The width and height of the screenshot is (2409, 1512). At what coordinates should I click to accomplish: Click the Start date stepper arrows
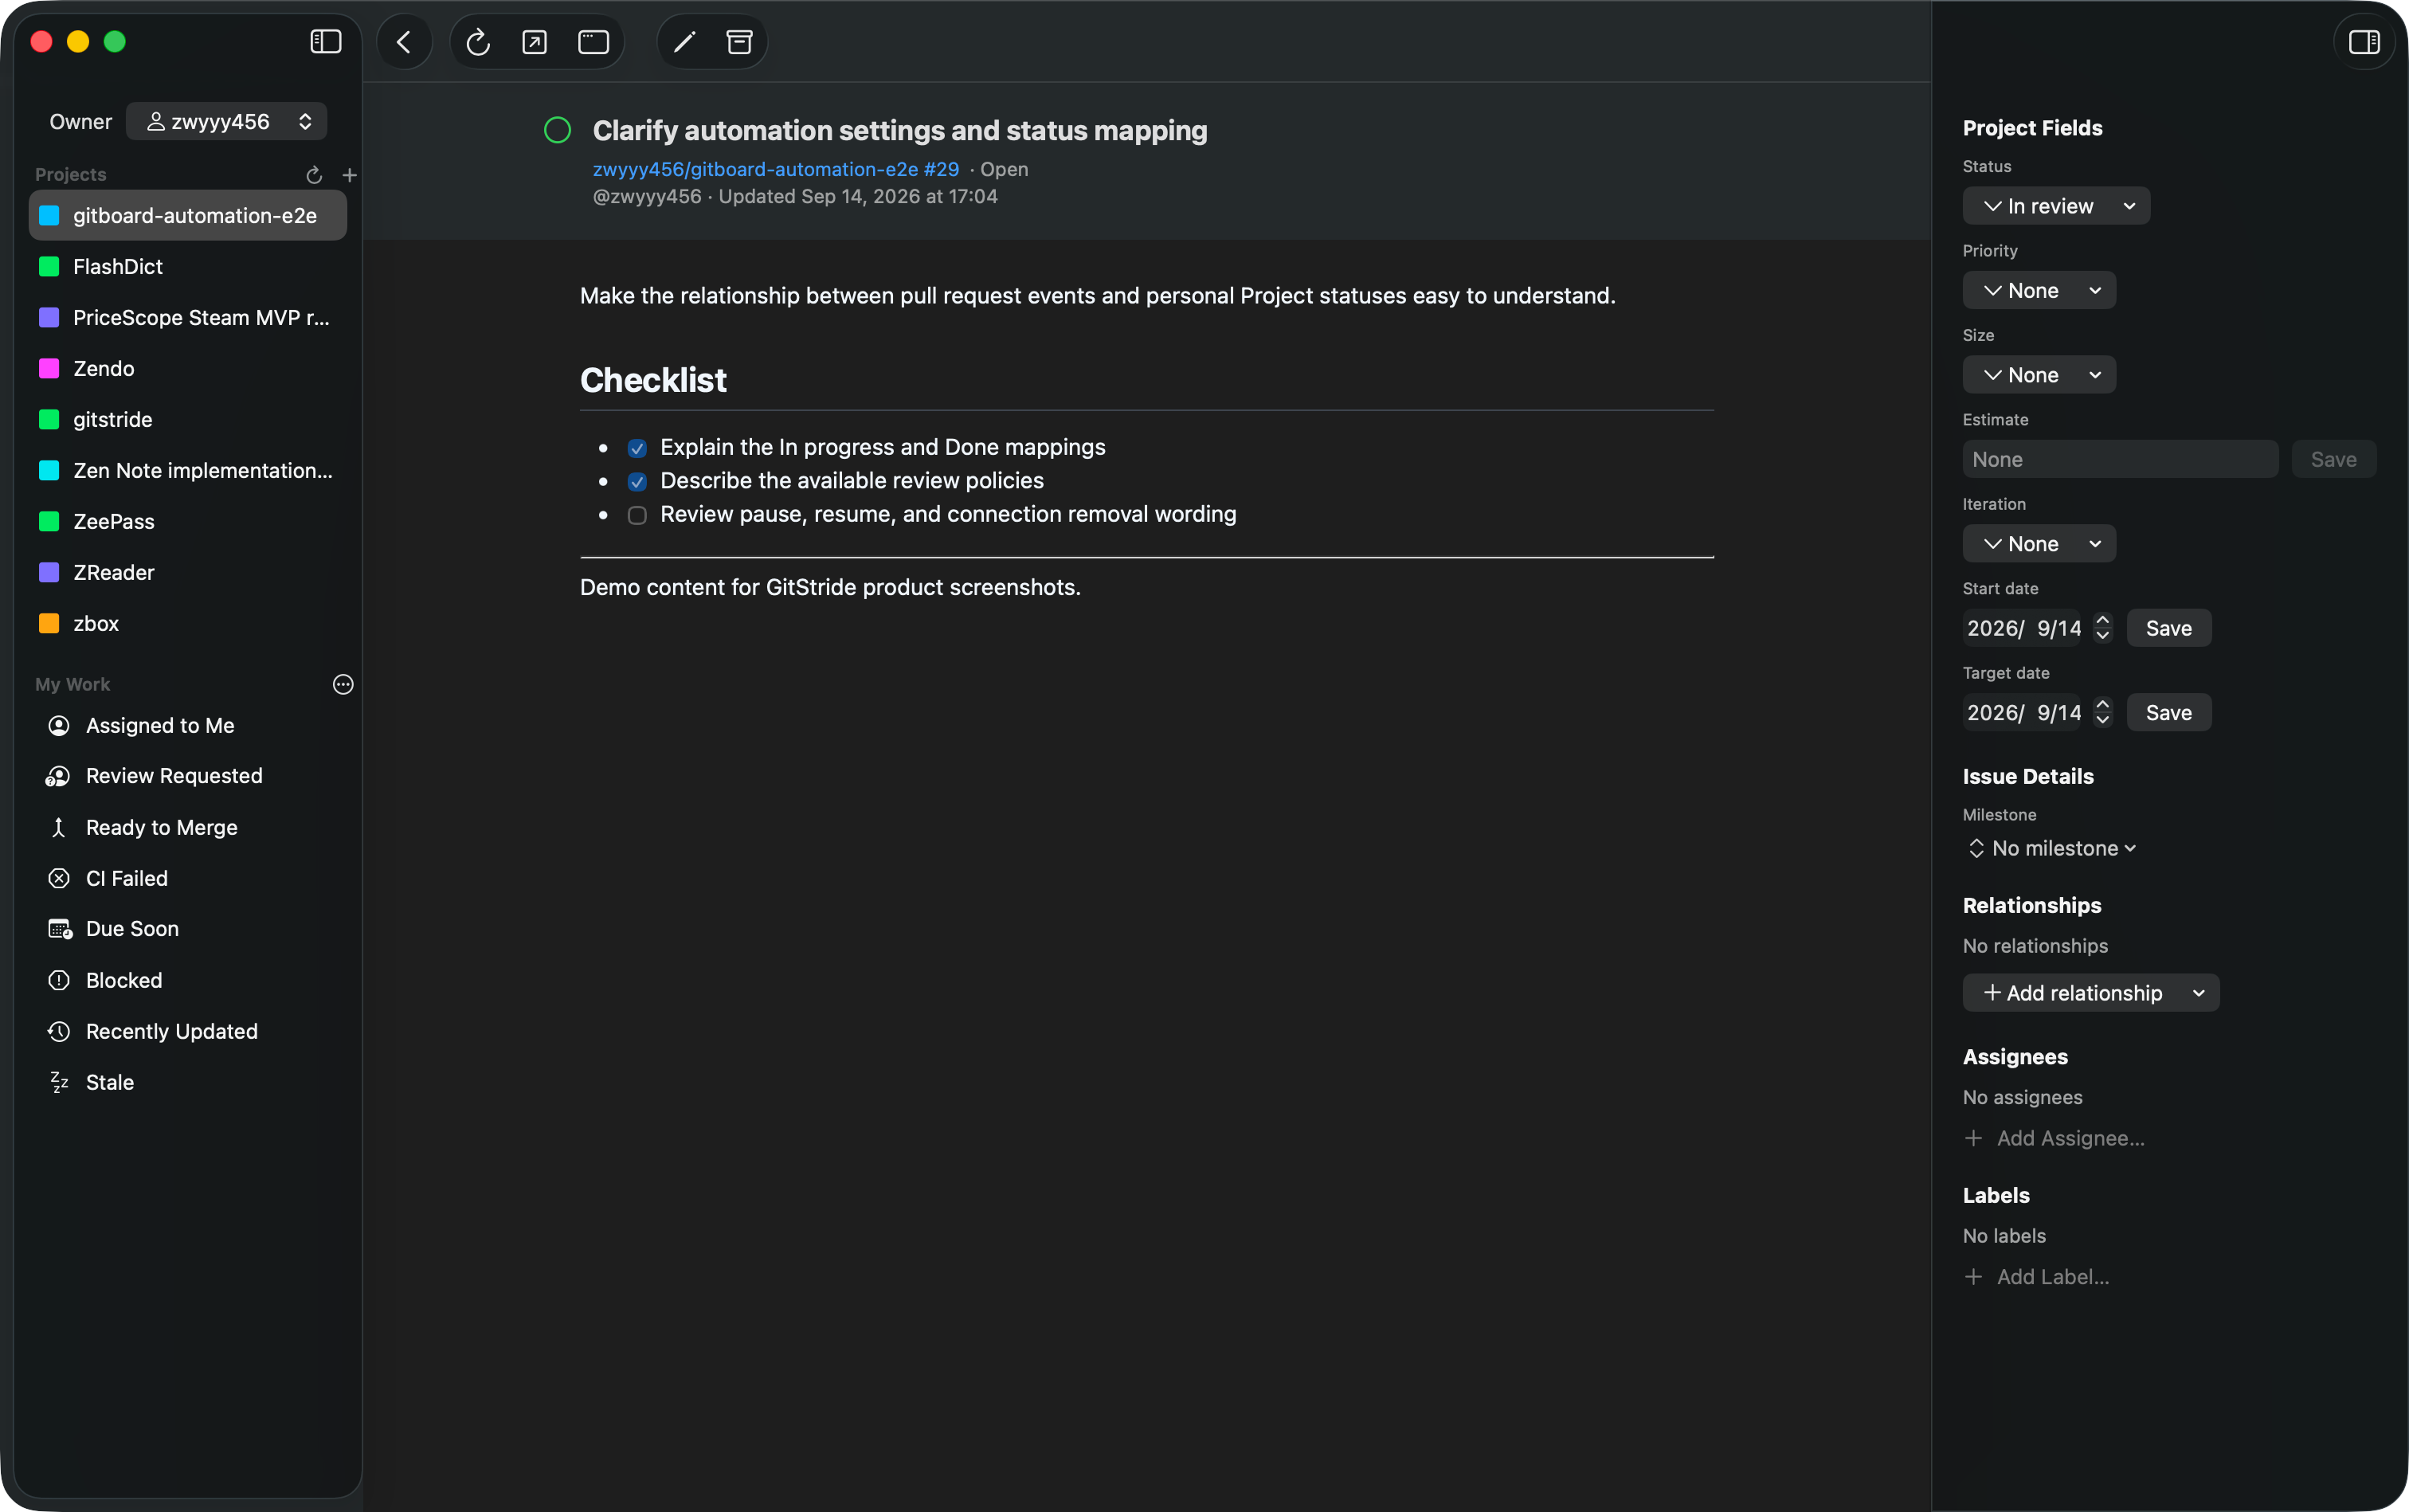click(2102, 628)
